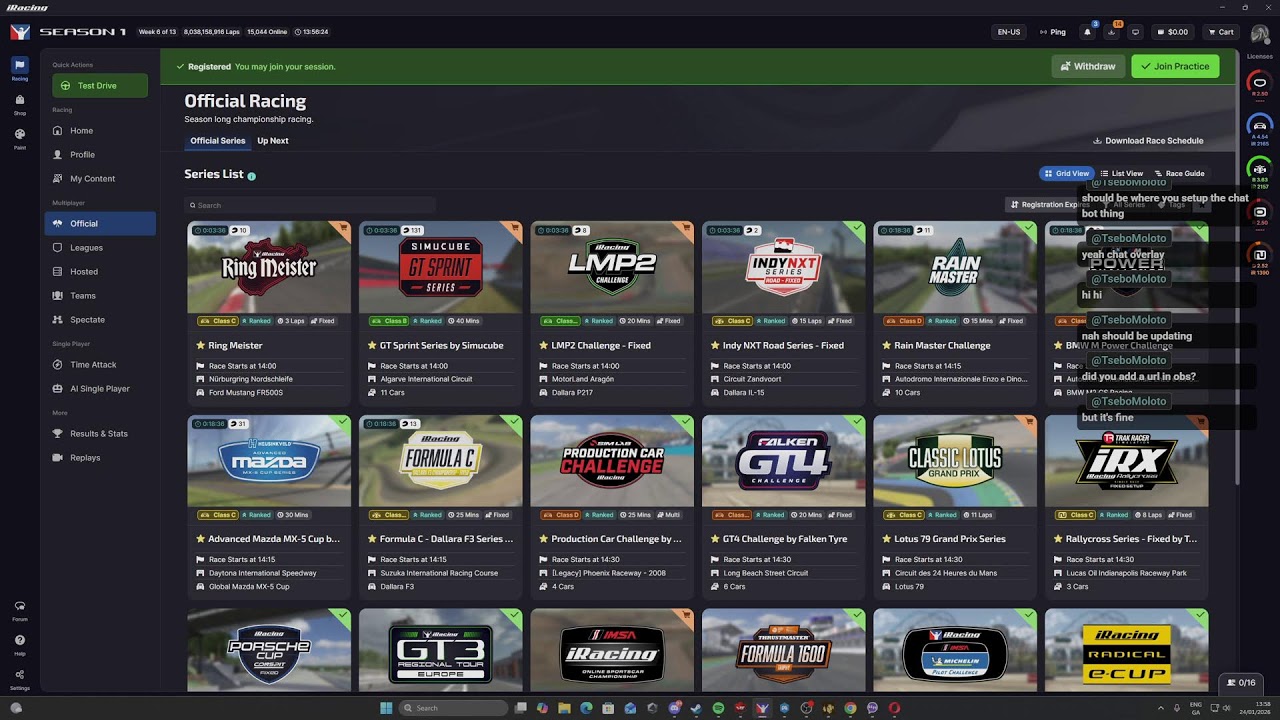Open the Forum icon in left rail
The width and height of the screenshot is (1280, 720).
click(20, 609)
